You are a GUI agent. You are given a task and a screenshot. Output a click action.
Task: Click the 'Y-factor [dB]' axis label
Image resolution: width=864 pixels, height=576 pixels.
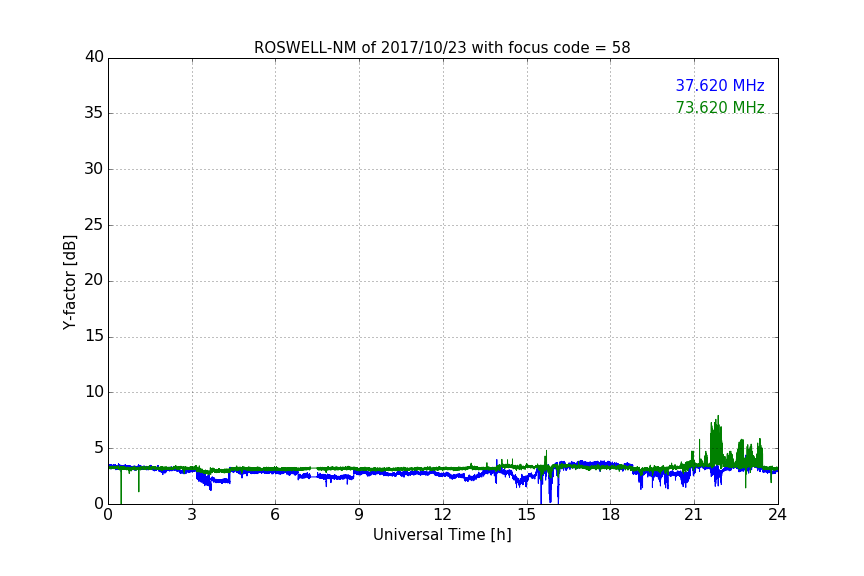pyautogui.click(x=70, y=282)
